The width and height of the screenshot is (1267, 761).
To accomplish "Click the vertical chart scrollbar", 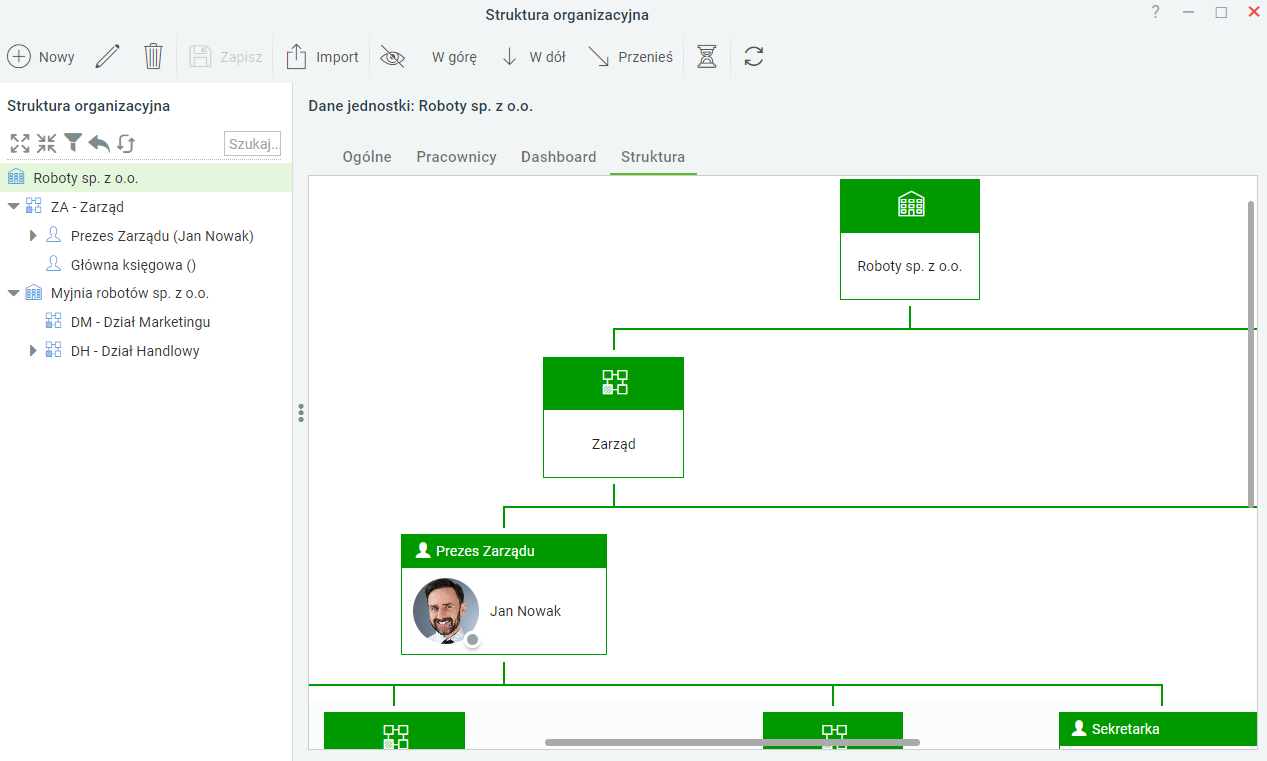I will pos(1251,355).
